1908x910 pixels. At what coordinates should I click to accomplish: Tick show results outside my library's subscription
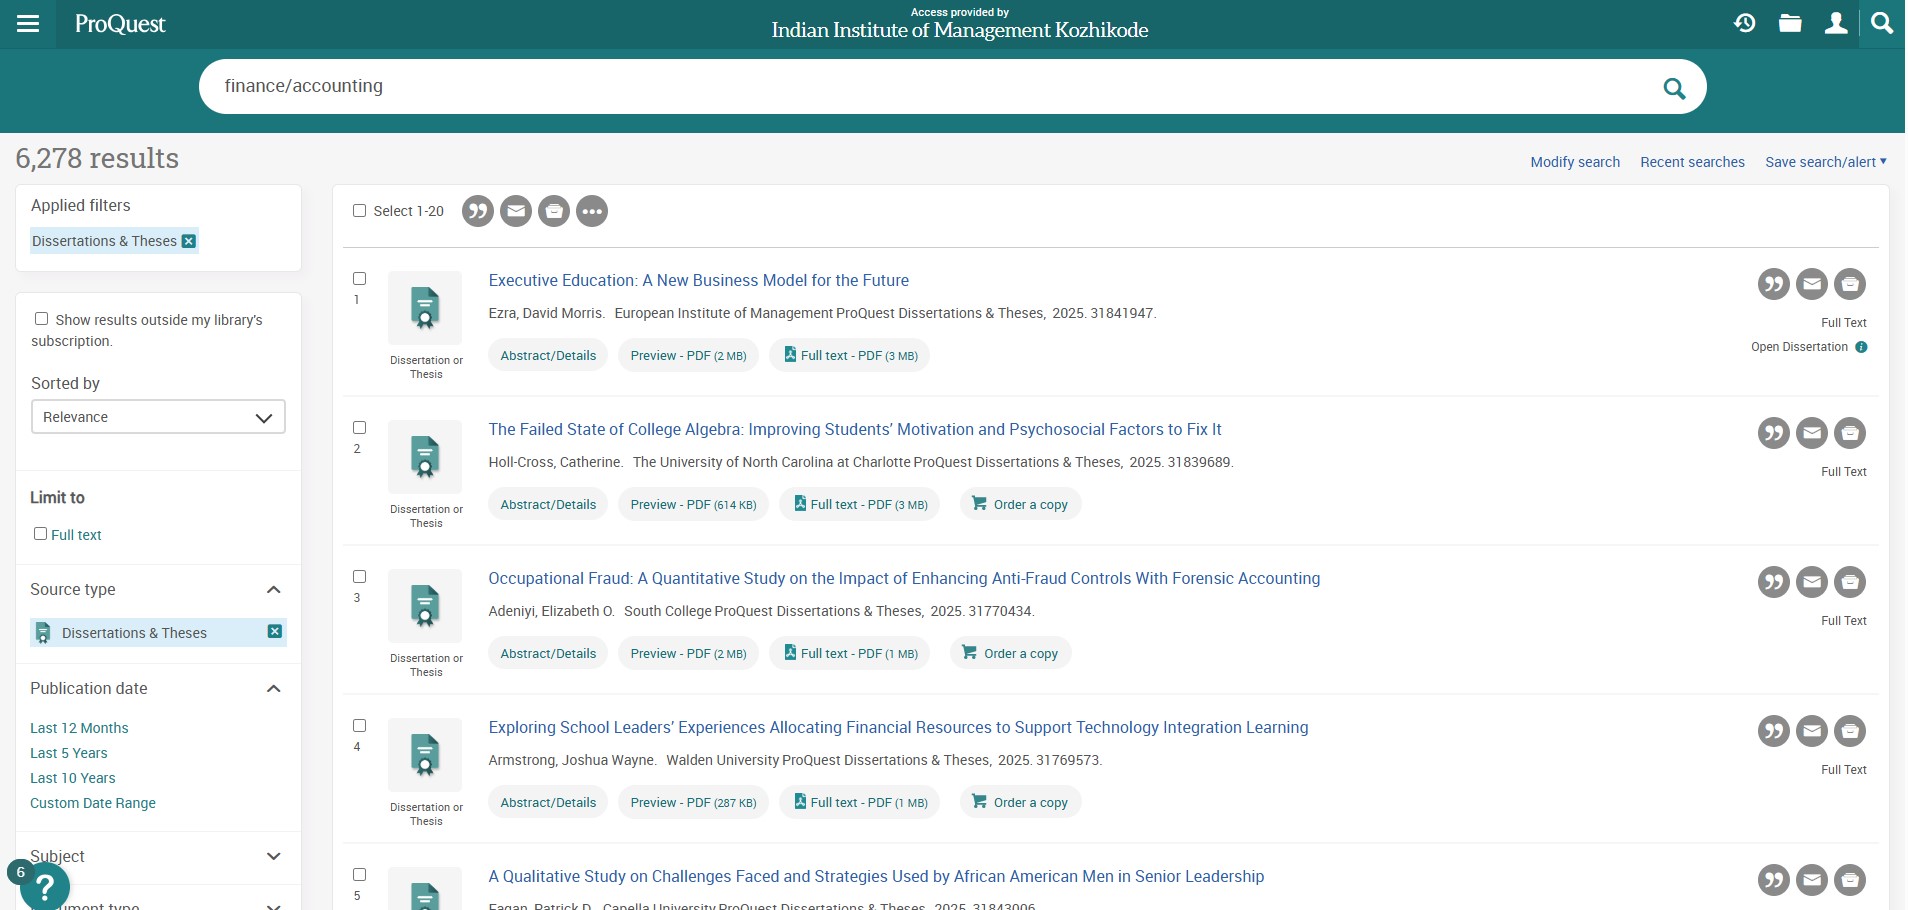click(42, 319)
